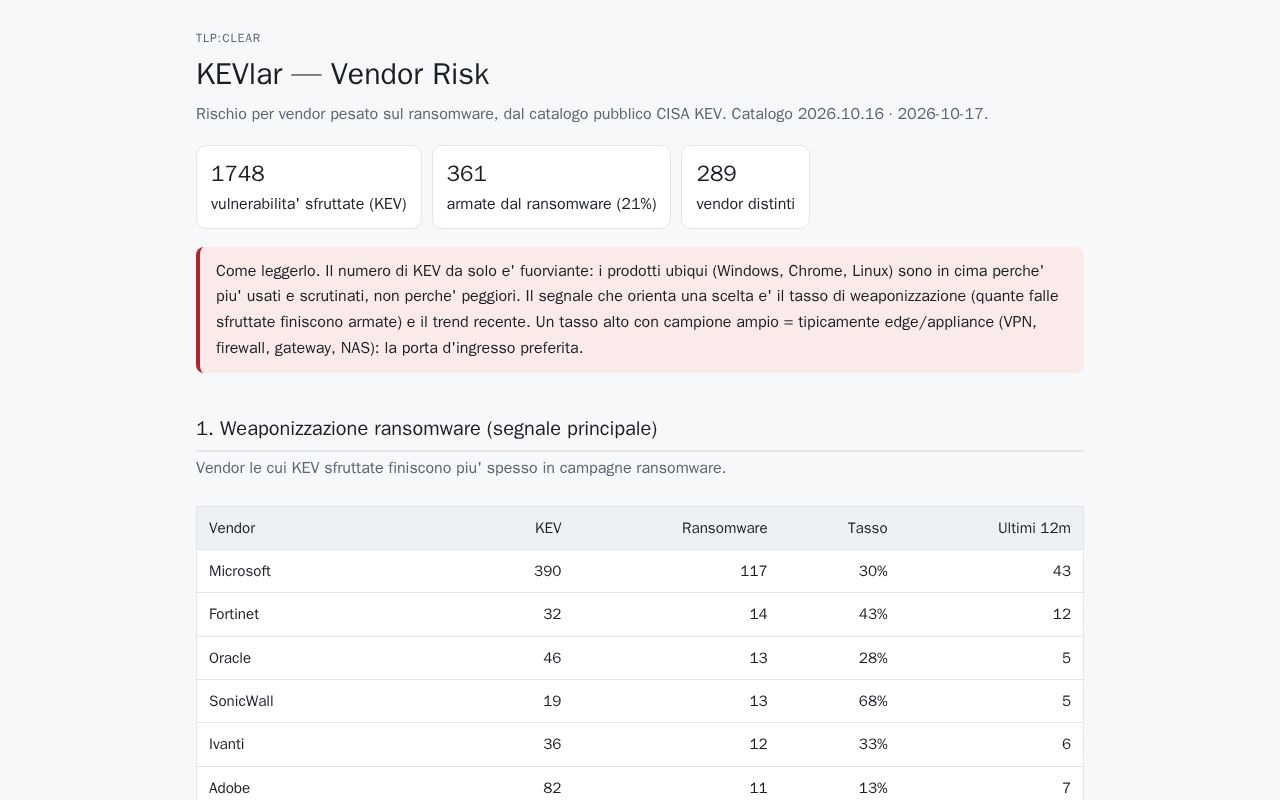Screen dimensions: 1280x800
Task: Click Fortinet's "Ultimi 12m" value
Action: pos(1062,614)
